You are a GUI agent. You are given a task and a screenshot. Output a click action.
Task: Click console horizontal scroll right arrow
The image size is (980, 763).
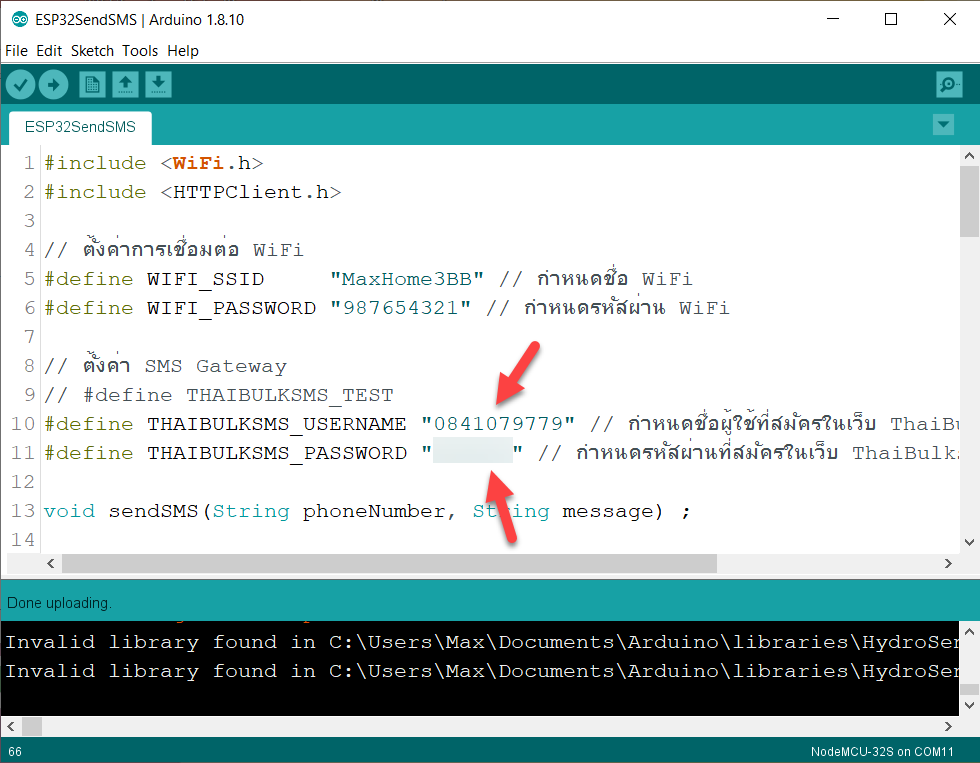tap(948, 727)
